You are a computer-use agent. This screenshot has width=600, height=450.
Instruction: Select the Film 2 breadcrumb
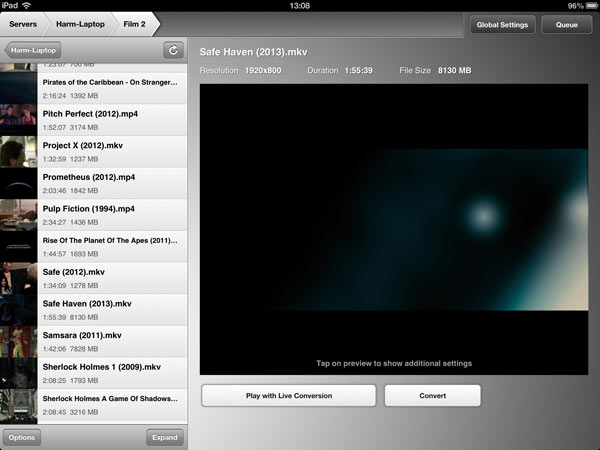pos(133,23)
